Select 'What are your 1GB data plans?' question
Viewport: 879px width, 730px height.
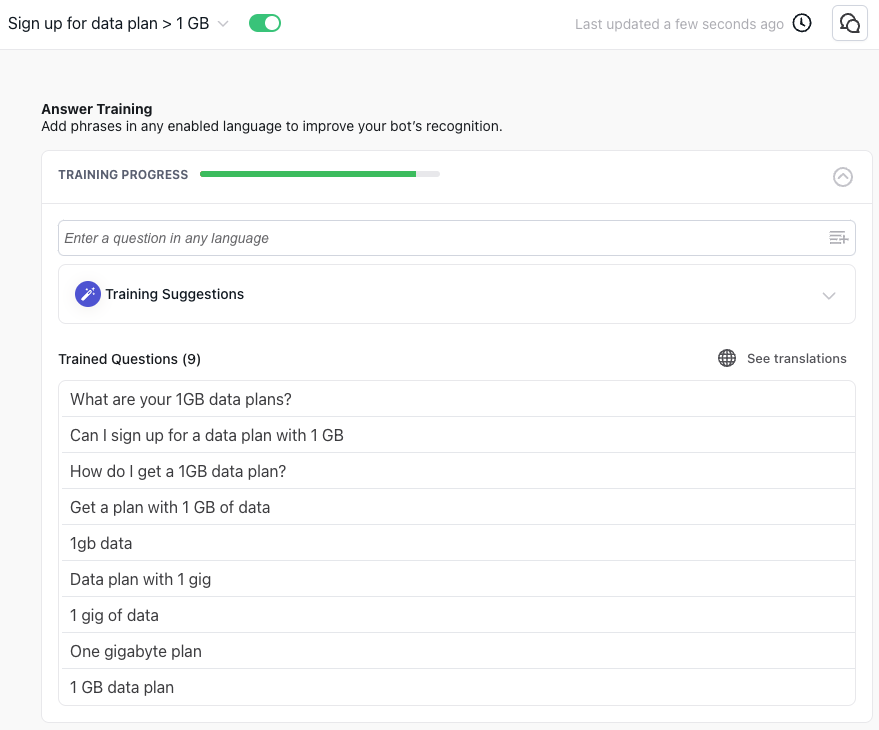(181, 399)
